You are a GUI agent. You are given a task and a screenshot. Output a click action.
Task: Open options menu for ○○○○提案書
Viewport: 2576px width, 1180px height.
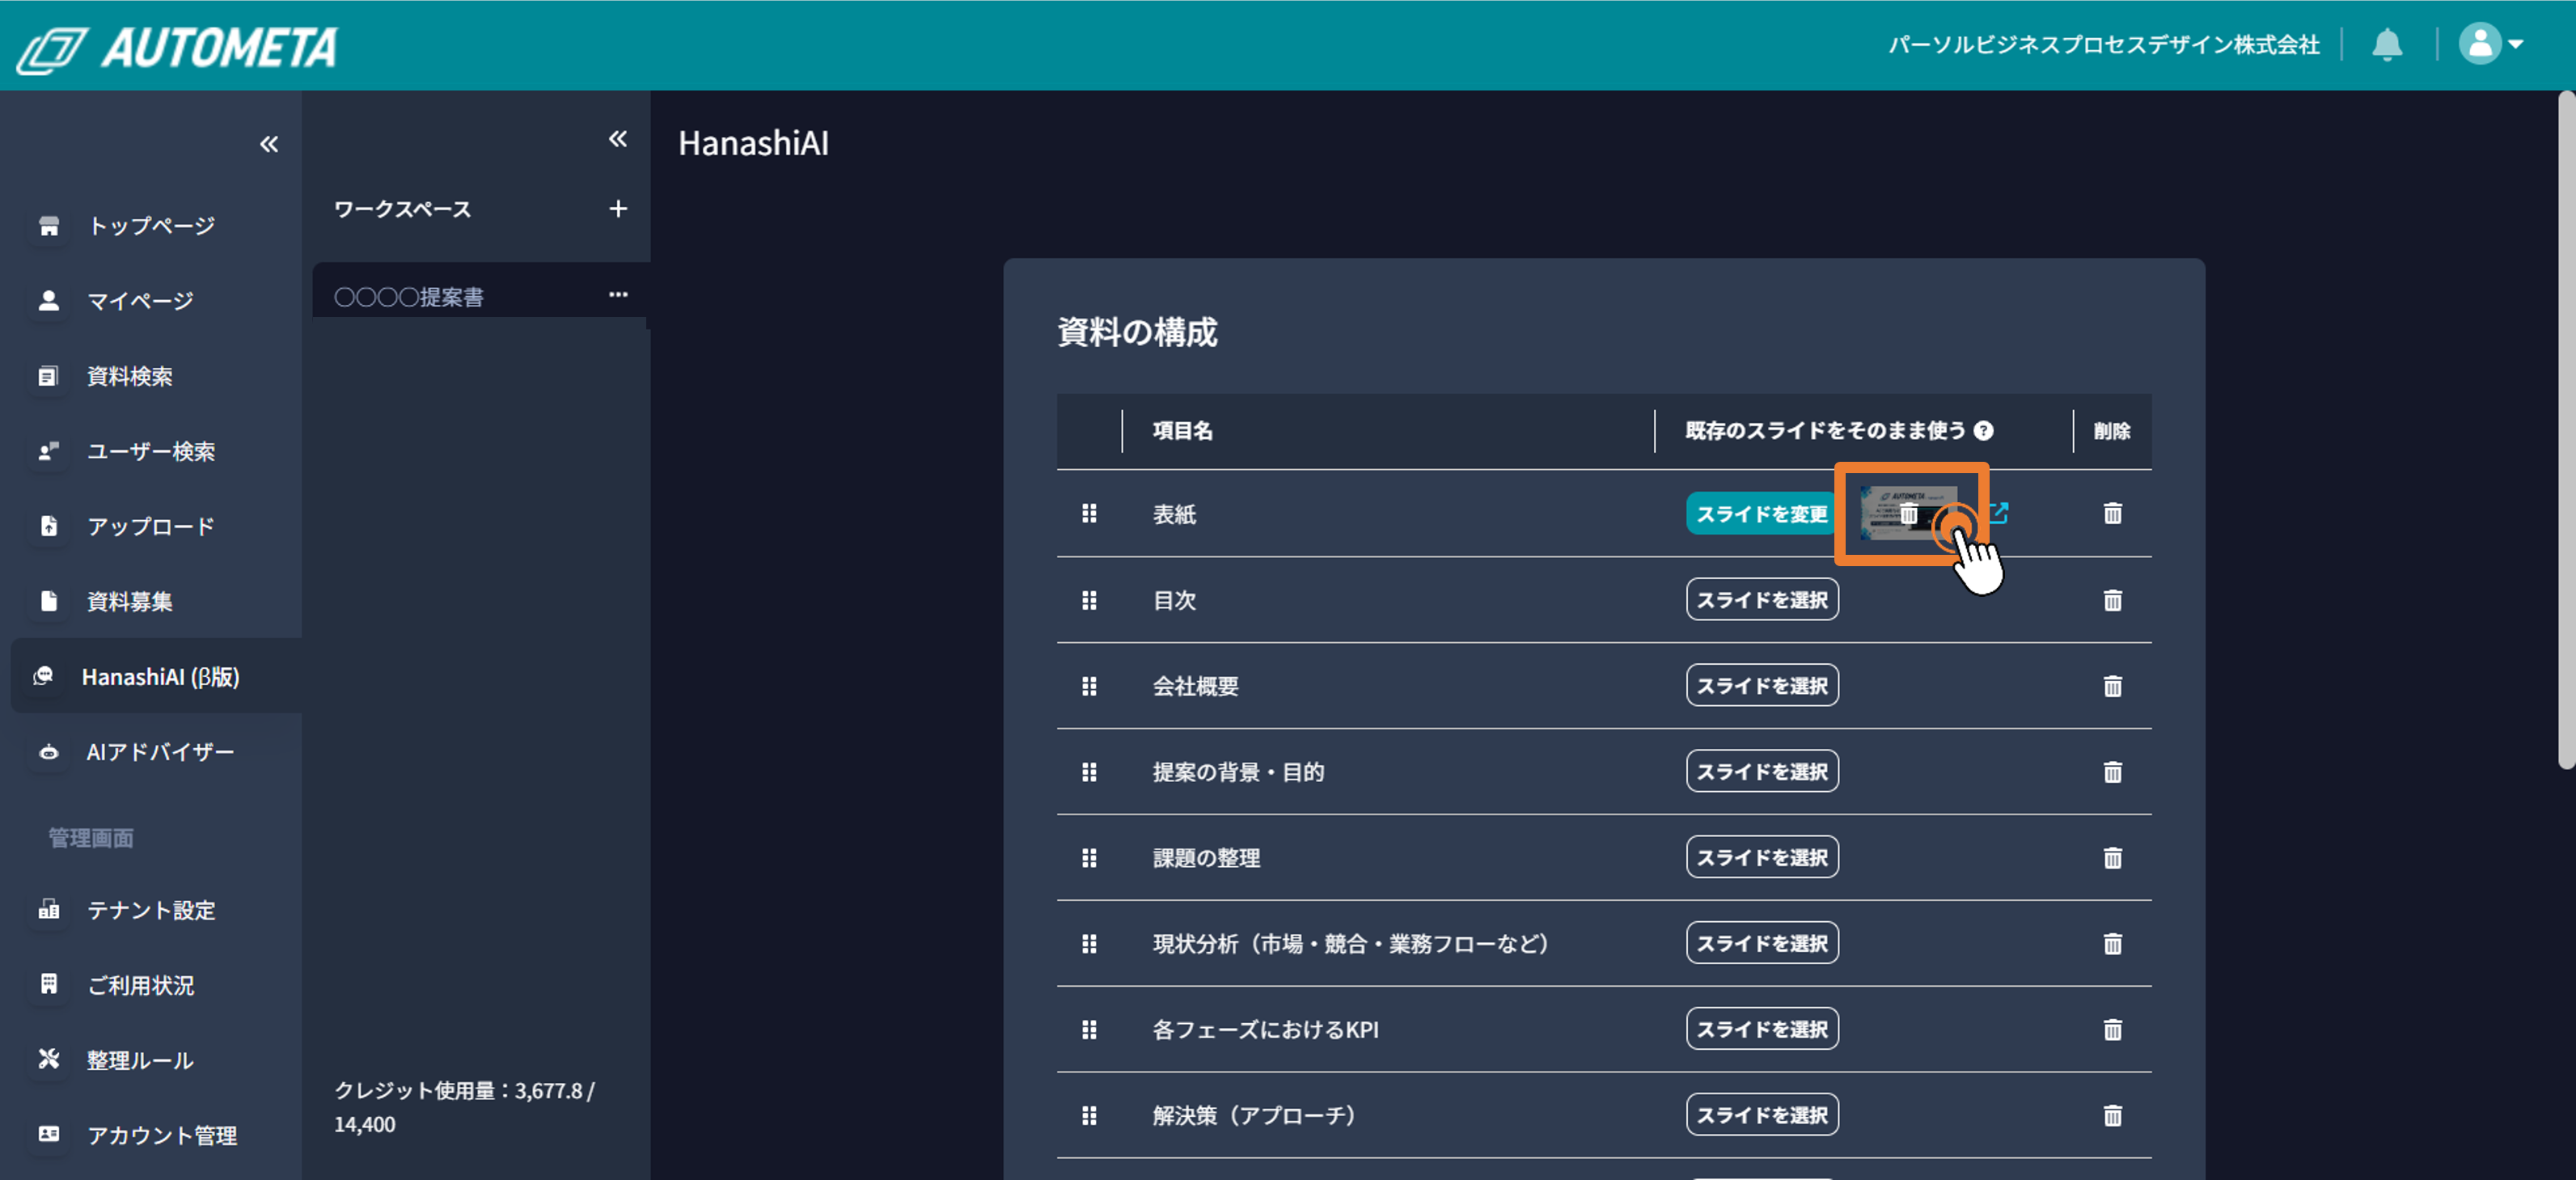[618, 294]
